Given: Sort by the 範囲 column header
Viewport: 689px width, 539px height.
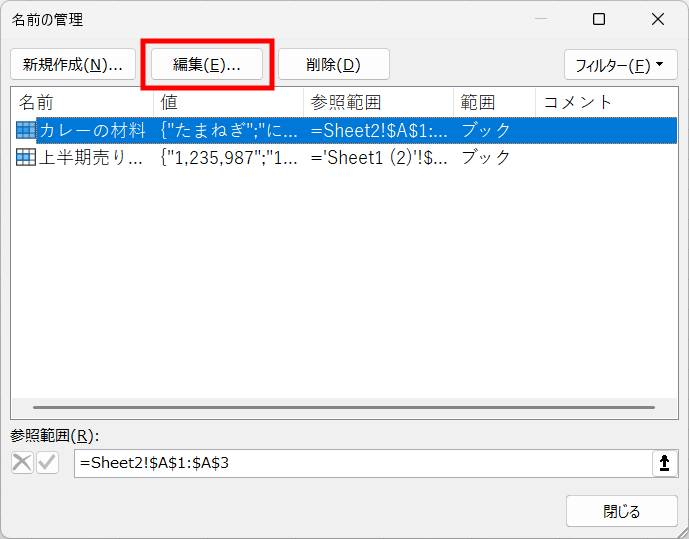Looking at the screenshot, I should tap(494, 102).
